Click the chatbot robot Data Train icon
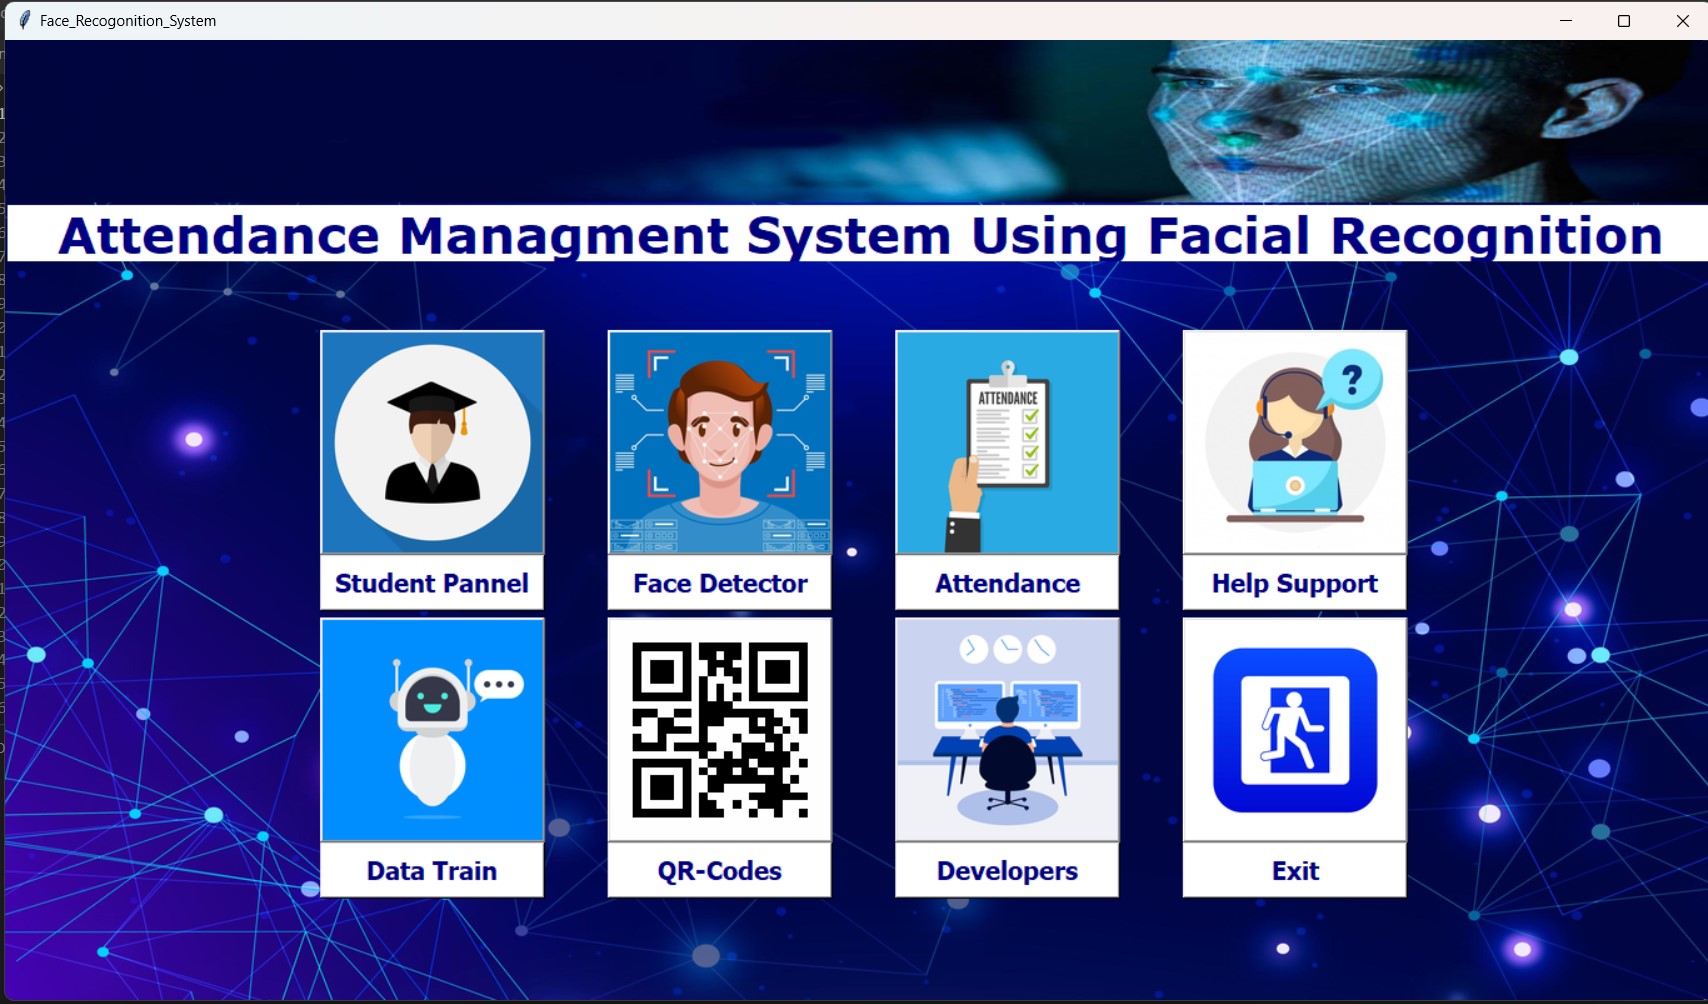The width and height of the screenshot is (1708, 1004). 432,730
